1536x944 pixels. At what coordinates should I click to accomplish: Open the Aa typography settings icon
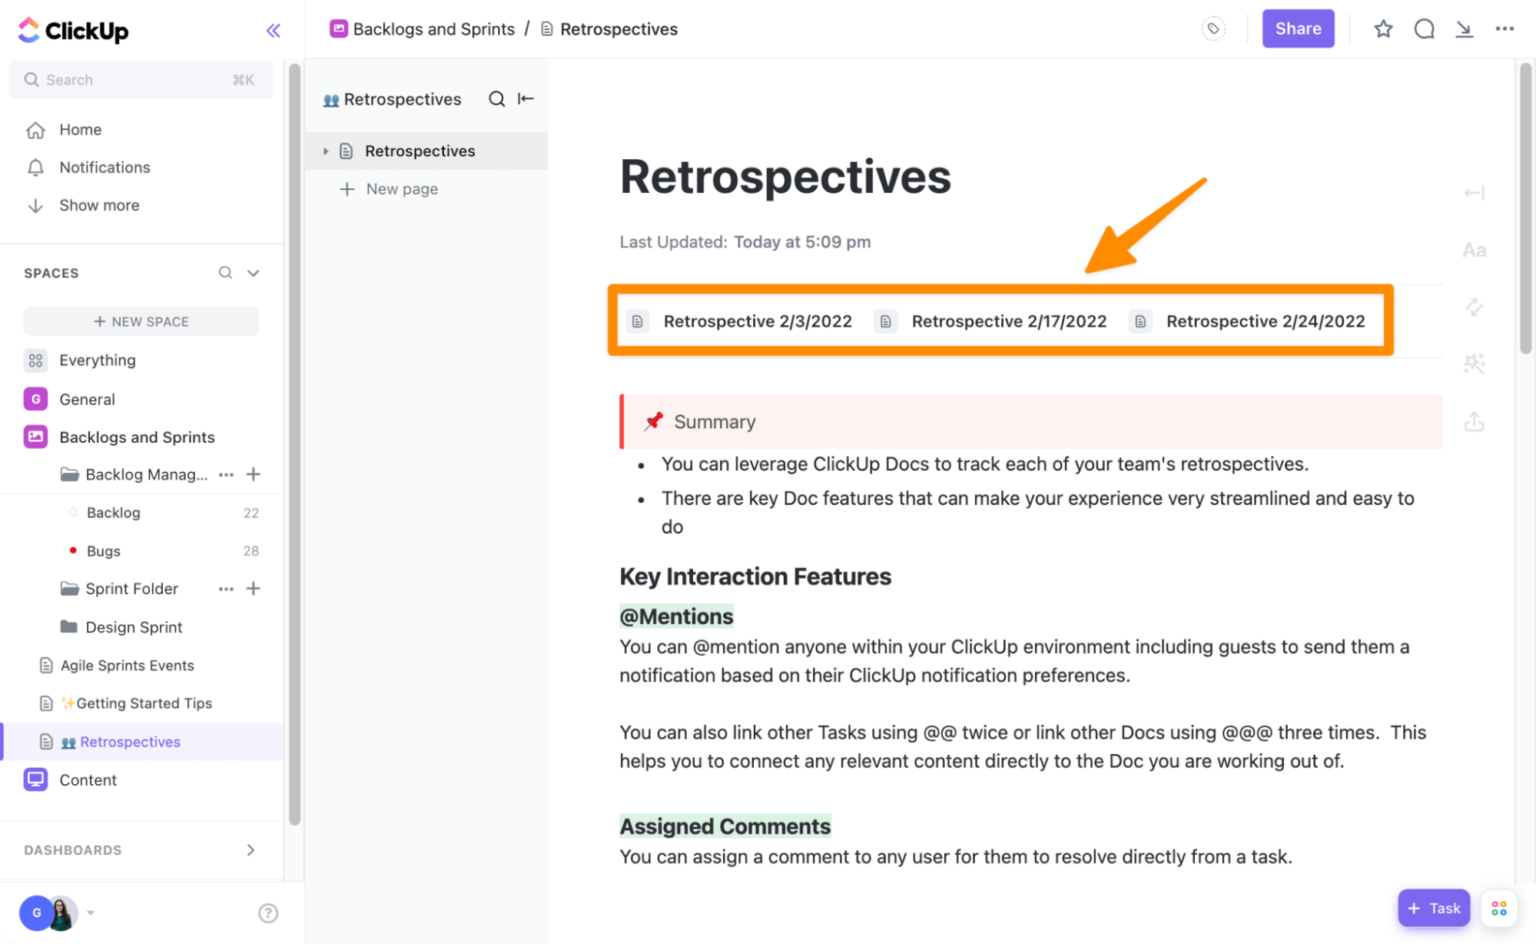coord(1474,249)
